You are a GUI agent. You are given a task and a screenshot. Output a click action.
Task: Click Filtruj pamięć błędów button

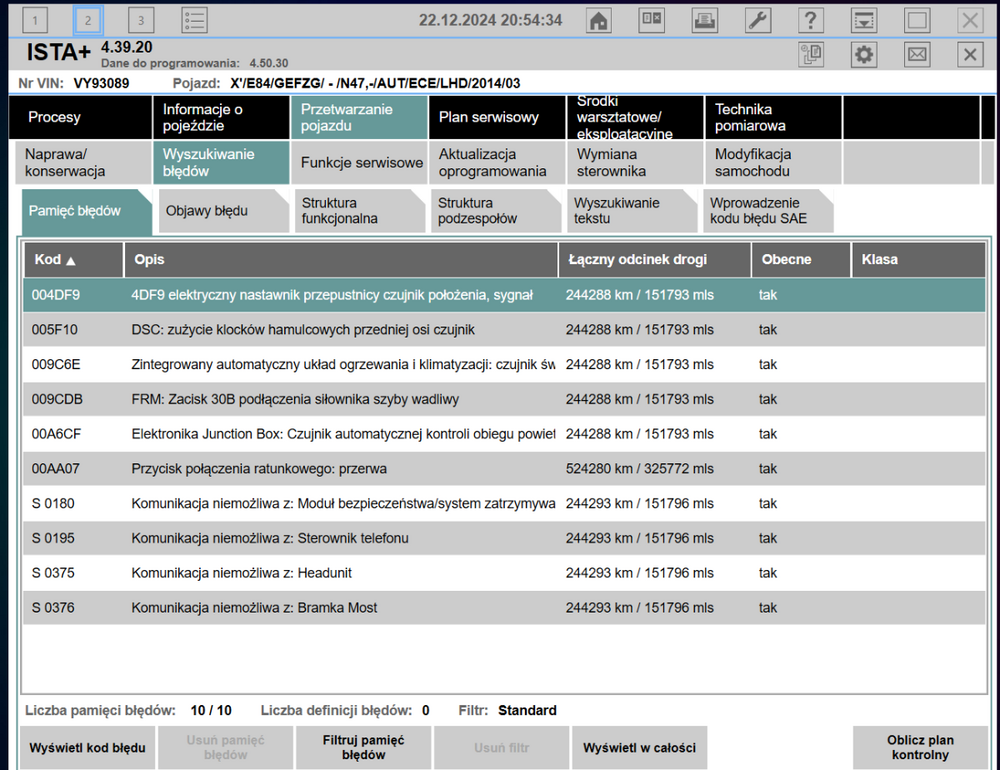point(363,748)
